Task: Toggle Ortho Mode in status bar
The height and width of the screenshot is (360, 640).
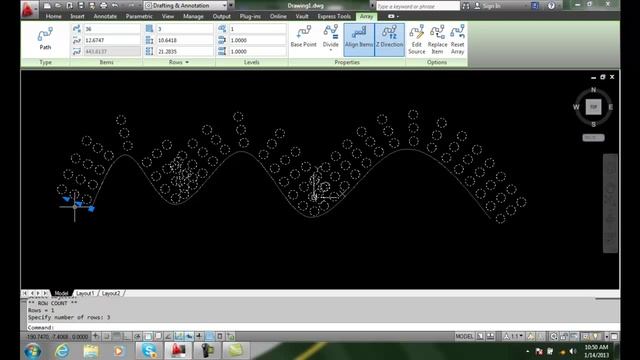Action: [x=127, y=336]
